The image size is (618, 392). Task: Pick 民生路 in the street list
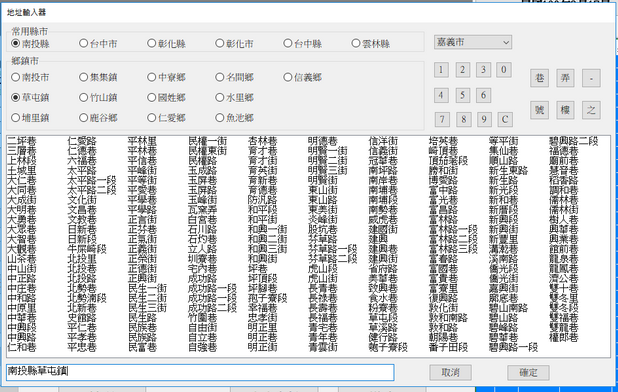coord(143,318)
